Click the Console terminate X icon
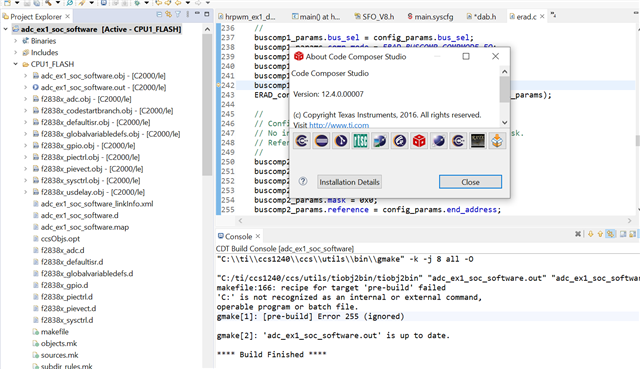The height and width of the screenshot is (369, 640). click(x=578, y=234)
